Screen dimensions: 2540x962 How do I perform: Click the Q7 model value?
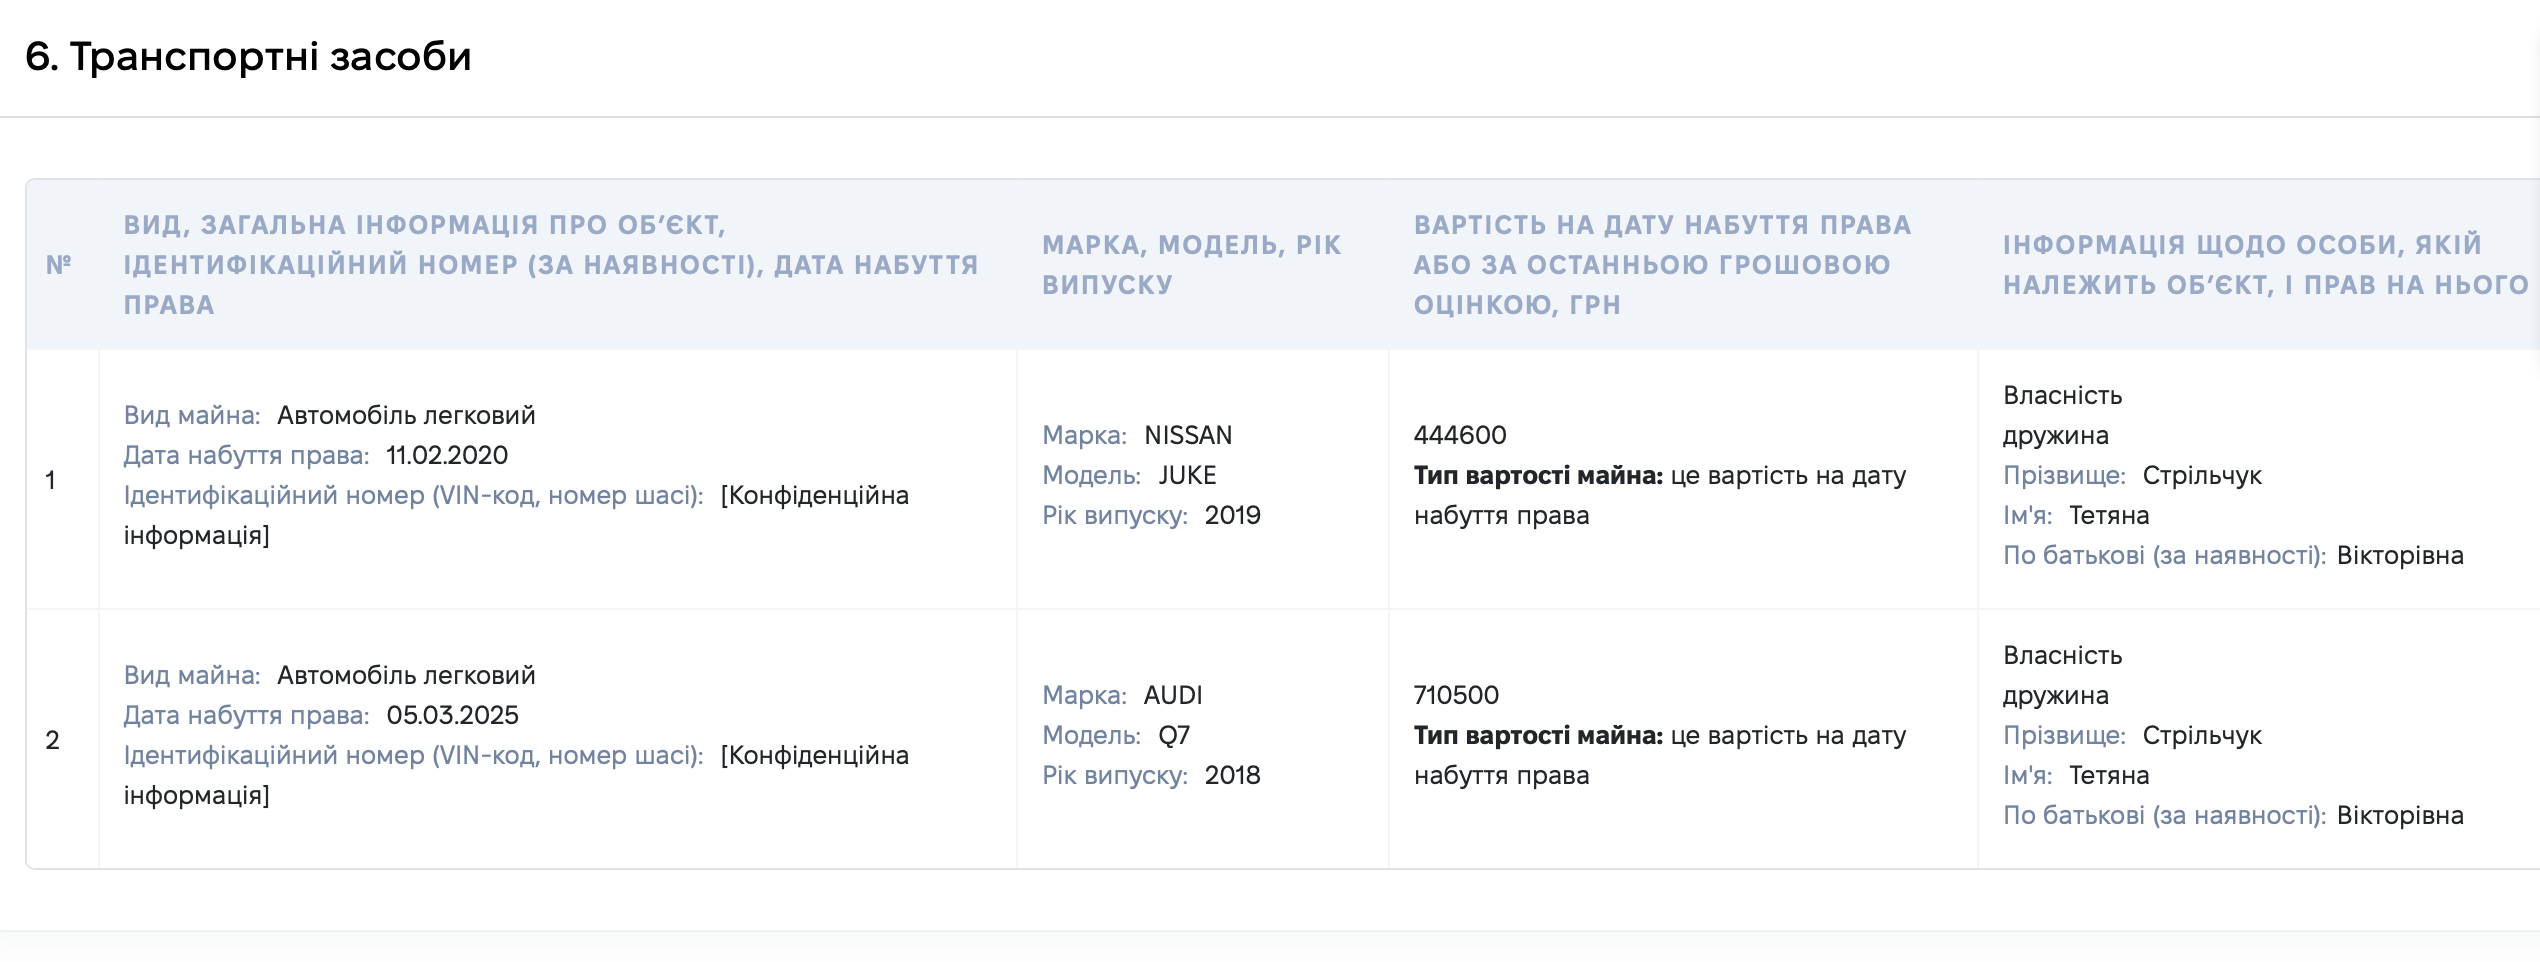click(x=1174, y=735)
